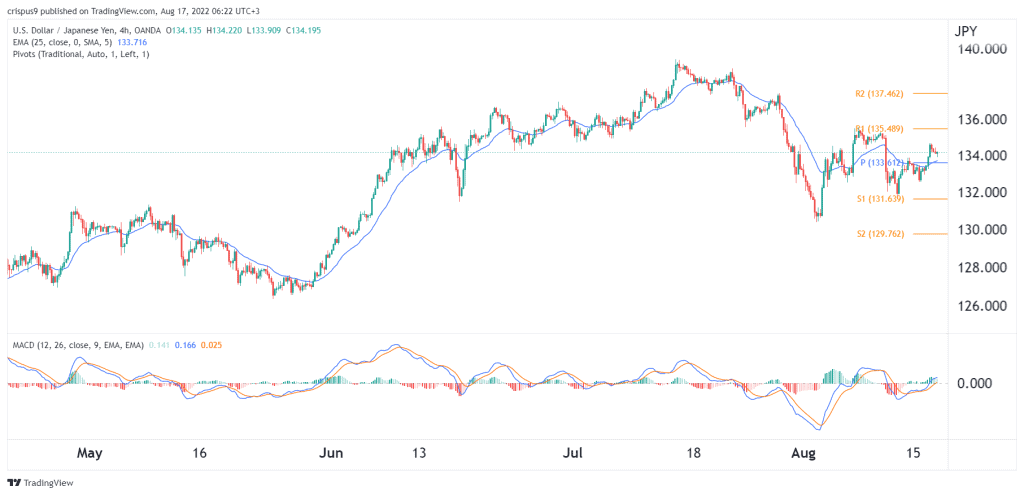1024x495 pixels.
Task: Click the May label on time axis
Action: (90, 453)
